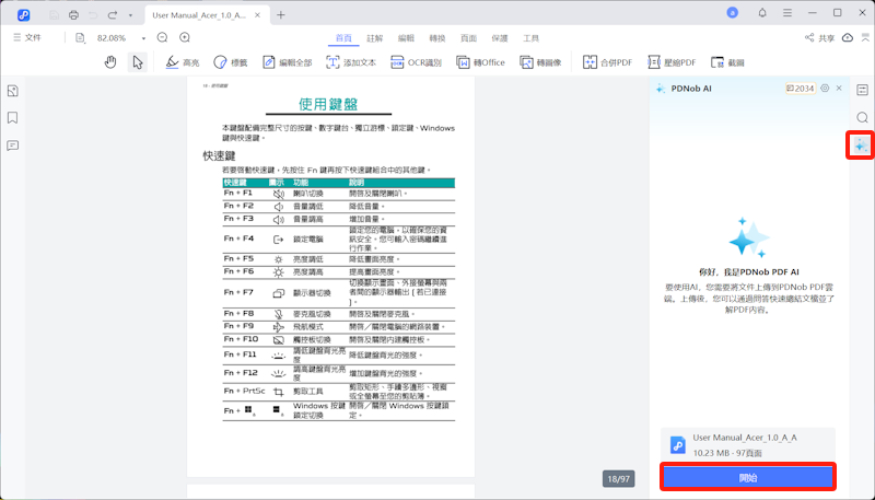
Task: Open the hamburger menu in title bar
Action: [787, 13]
